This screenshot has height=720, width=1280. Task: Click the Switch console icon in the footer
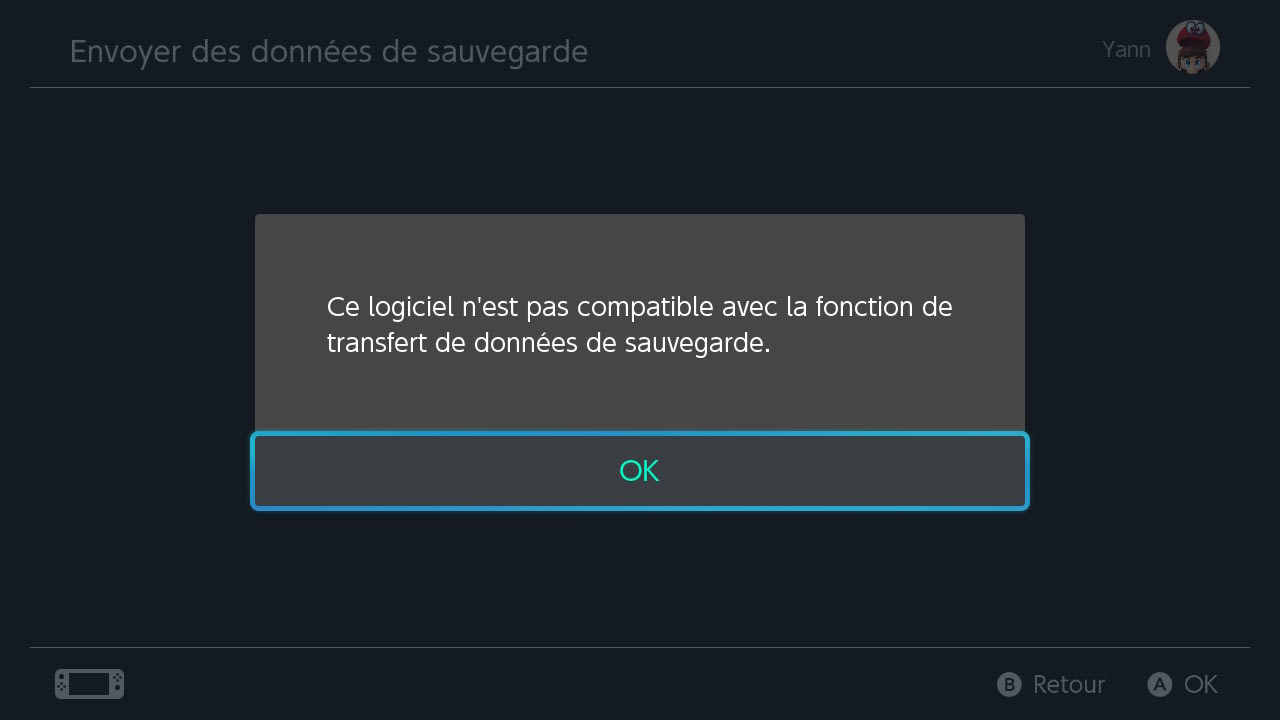pyautogui.click(x=89, y=684)
